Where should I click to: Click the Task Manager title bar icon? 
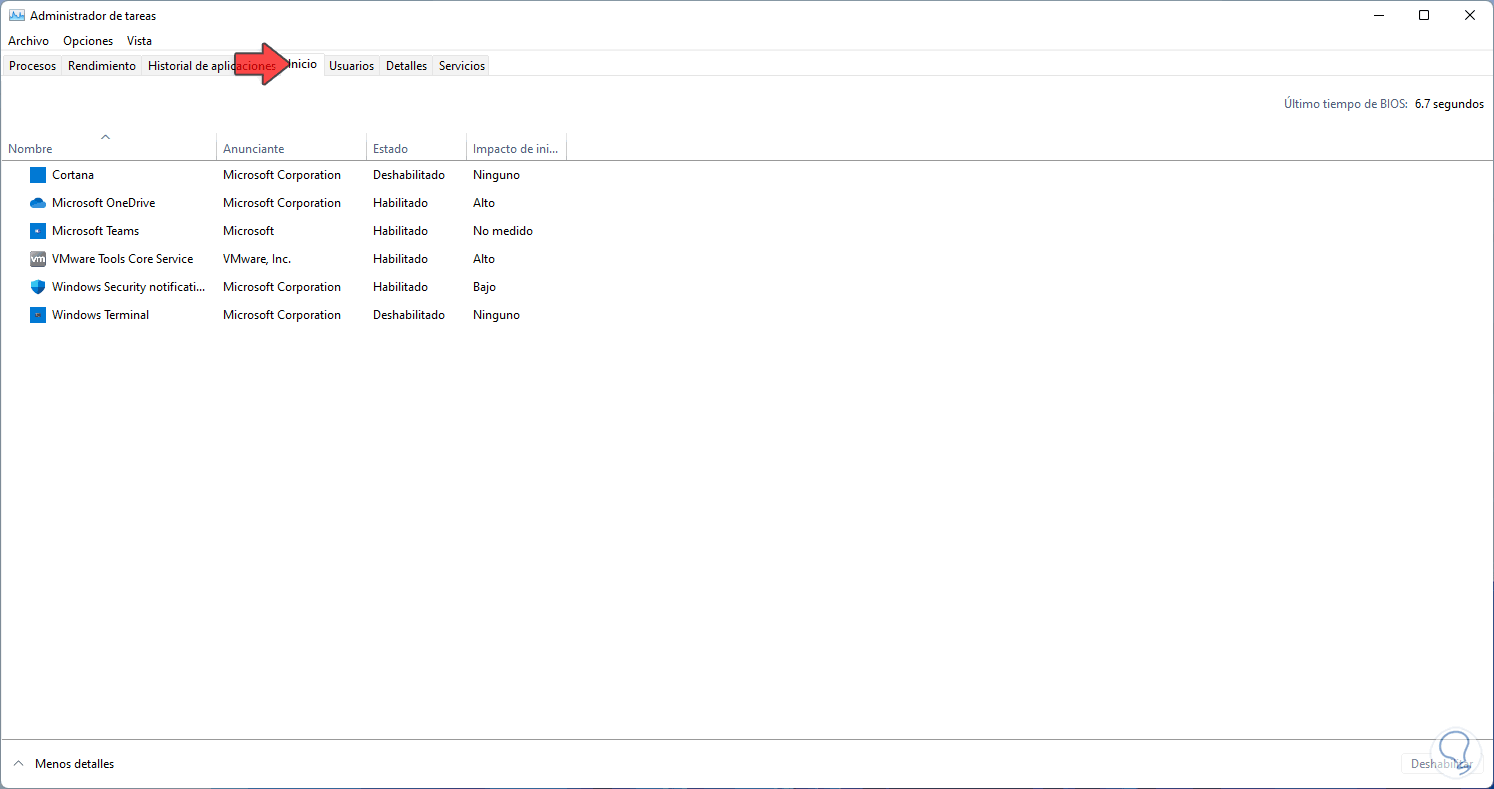16,16
